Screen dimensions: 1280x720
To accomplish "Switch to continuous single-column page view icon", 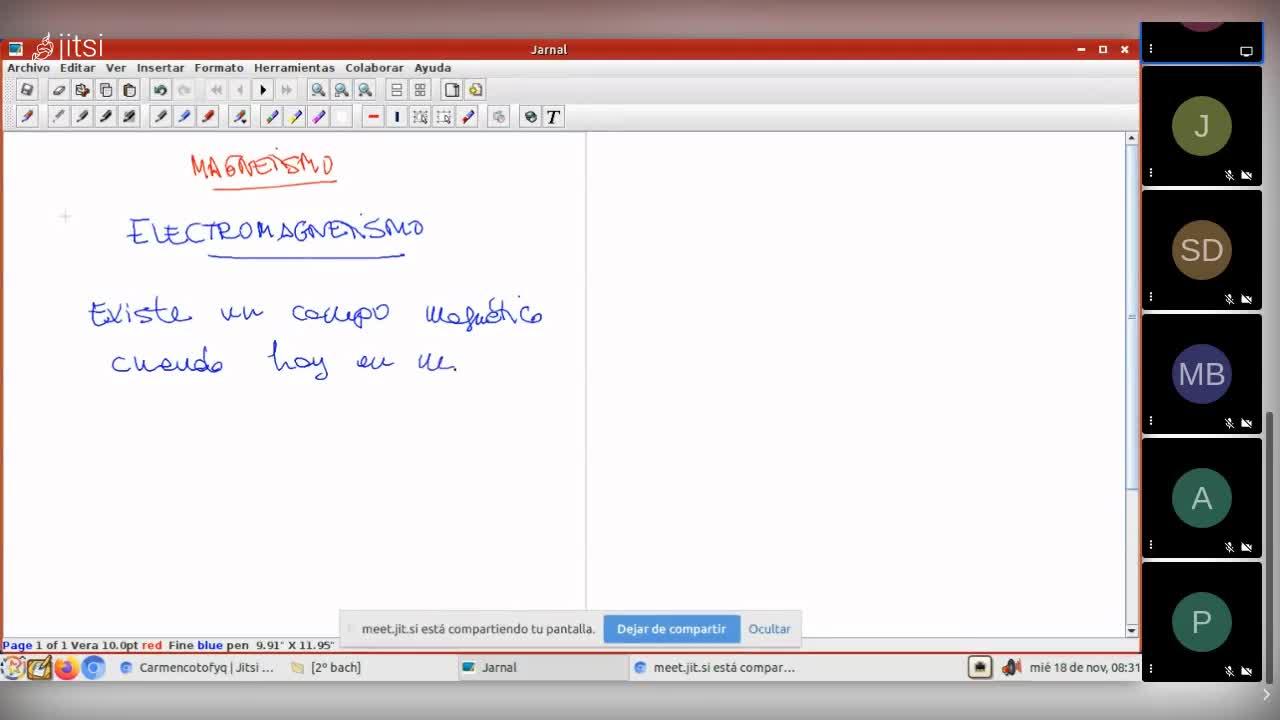I will click(x=397, y=90).
